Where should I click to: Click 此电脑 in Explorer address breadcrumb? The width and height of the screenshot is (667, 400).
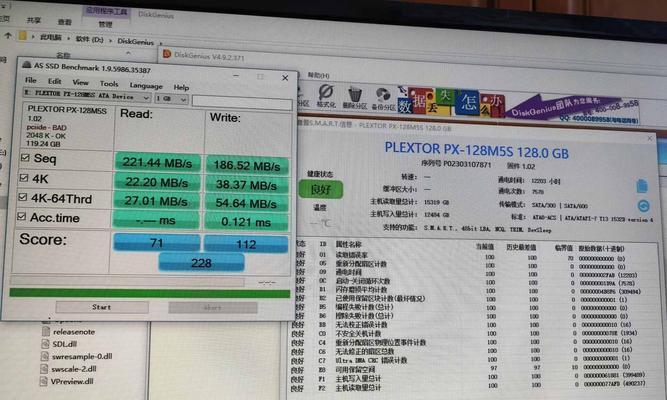coord(51,37)
